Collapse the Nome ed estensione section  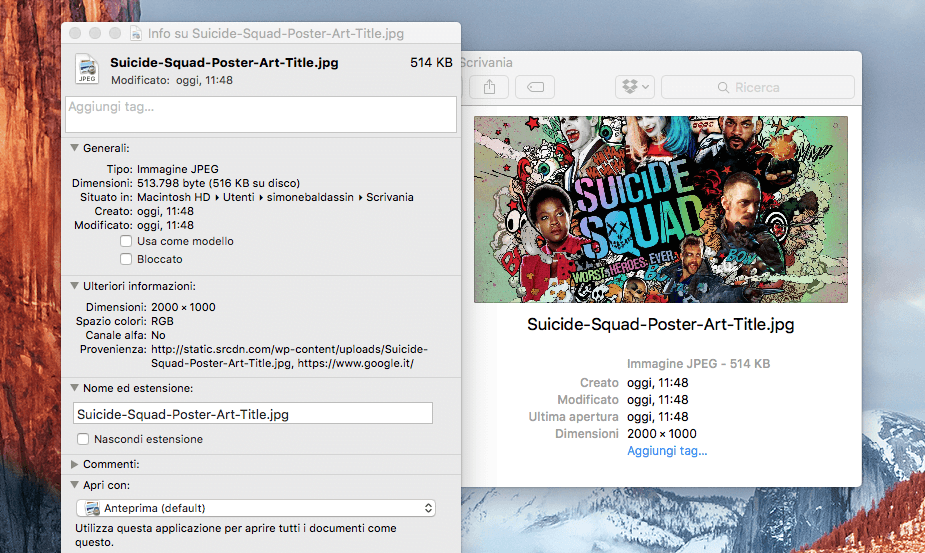coord(74,388)
